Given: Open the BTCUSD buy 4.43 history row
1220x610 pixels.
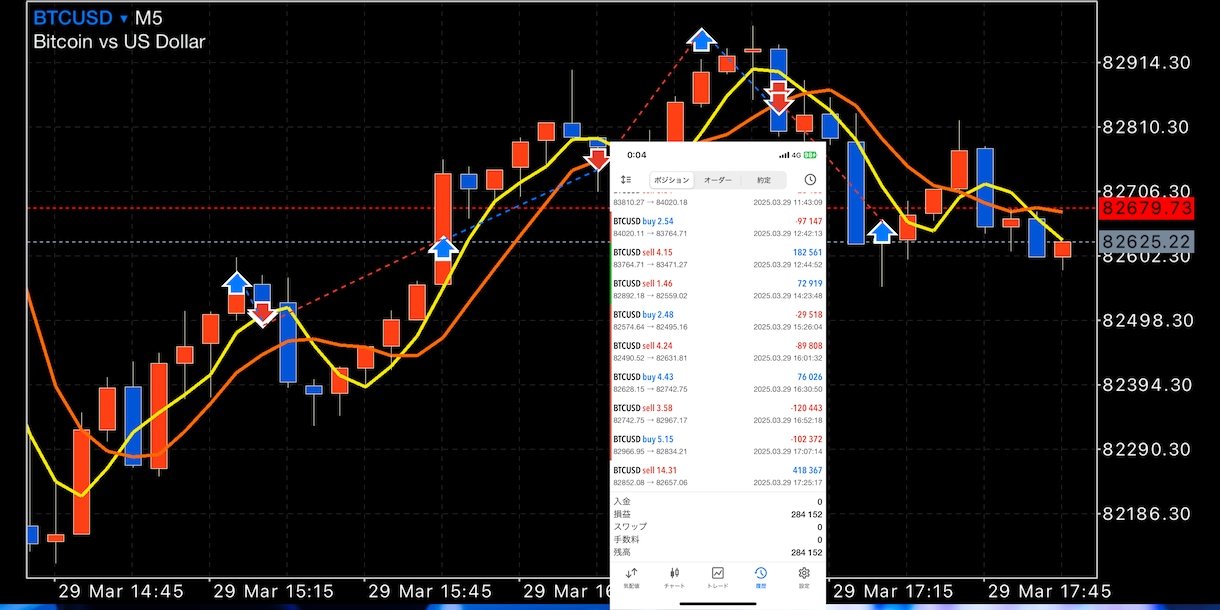Looking at the screenshot, I should pyautogui.click(x=718, y=382).
